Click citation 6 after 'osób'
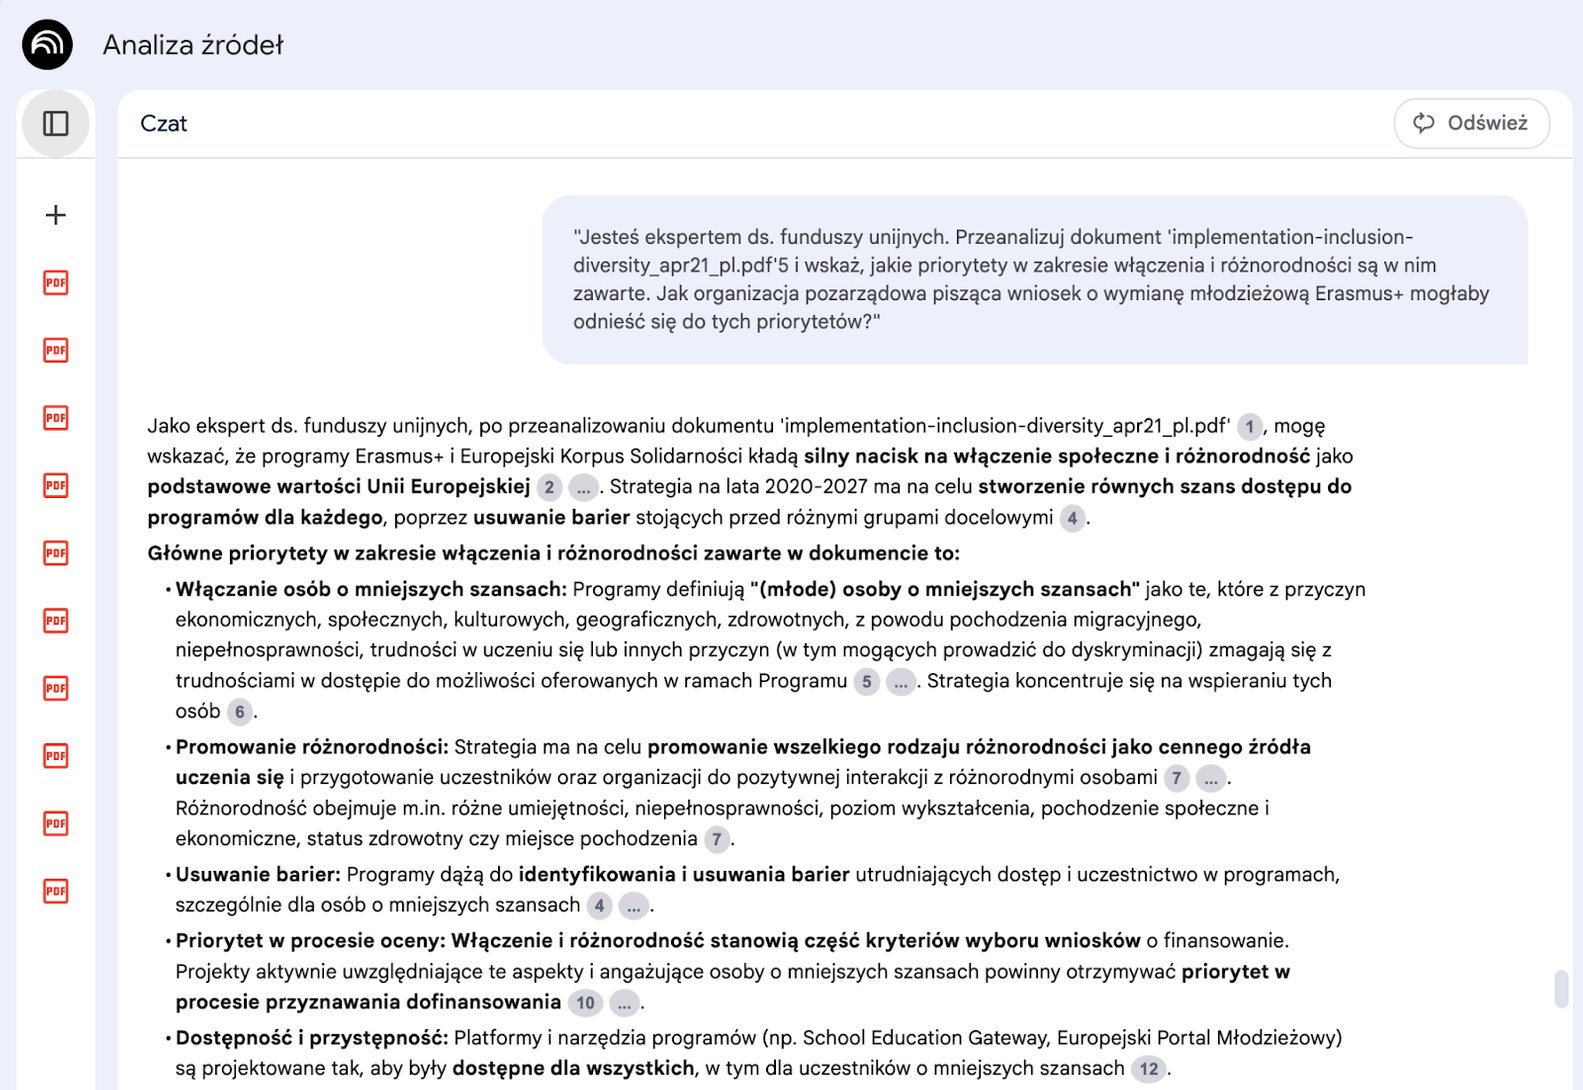The width and height of the screenshot is (1583, 1090). [239, 712]
